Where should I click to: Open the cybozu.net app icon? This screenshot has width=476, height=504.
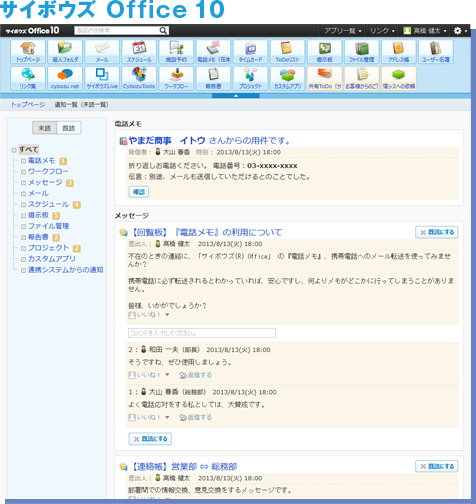click(x=65, y=78)
